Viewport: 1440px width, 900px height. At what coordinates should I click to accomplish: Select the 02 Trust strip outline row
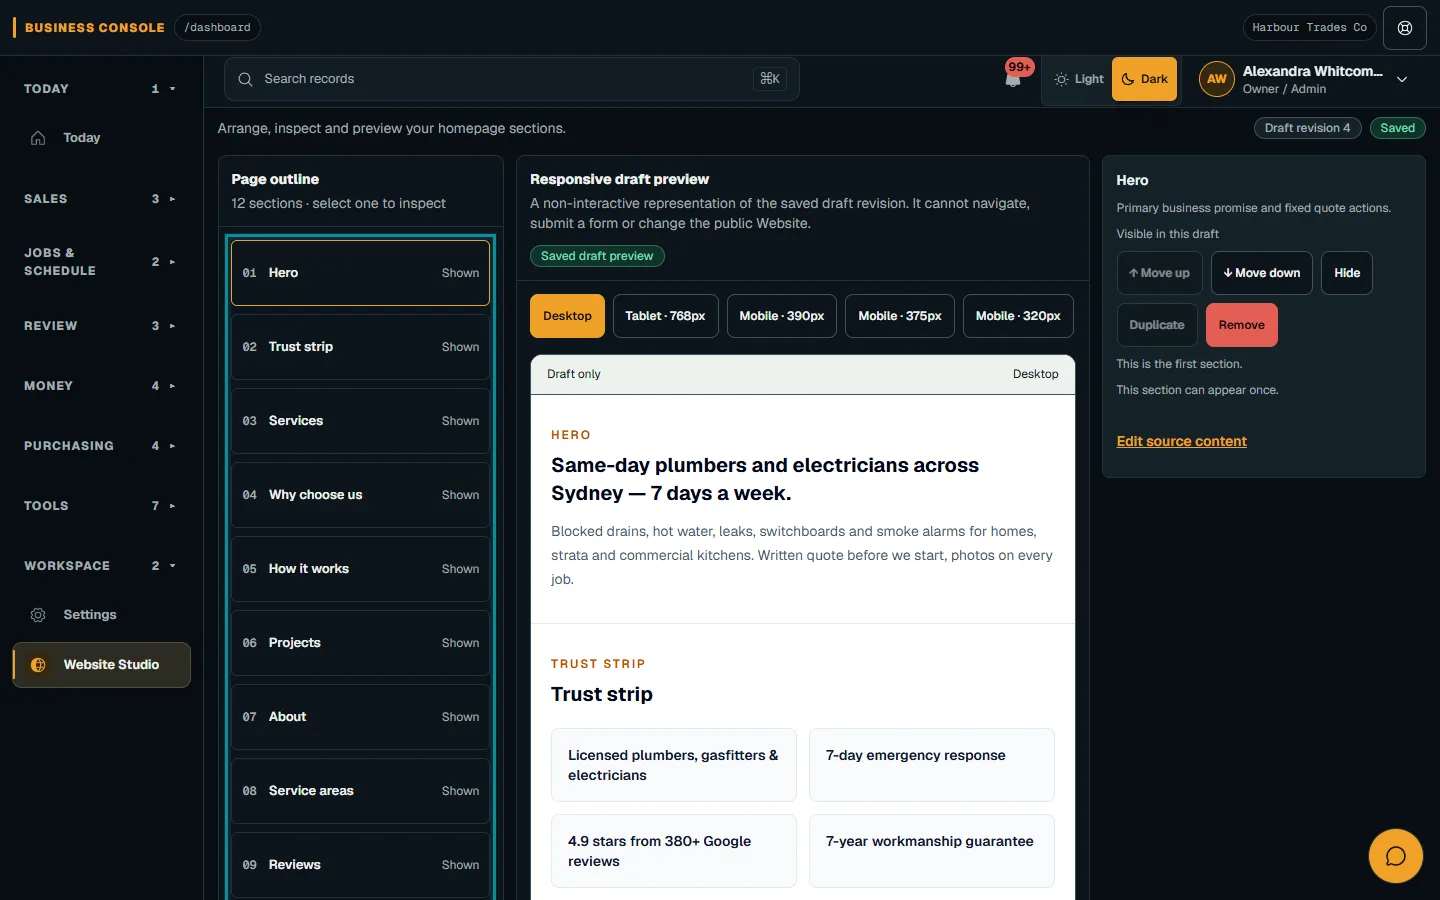click(360, 347)
